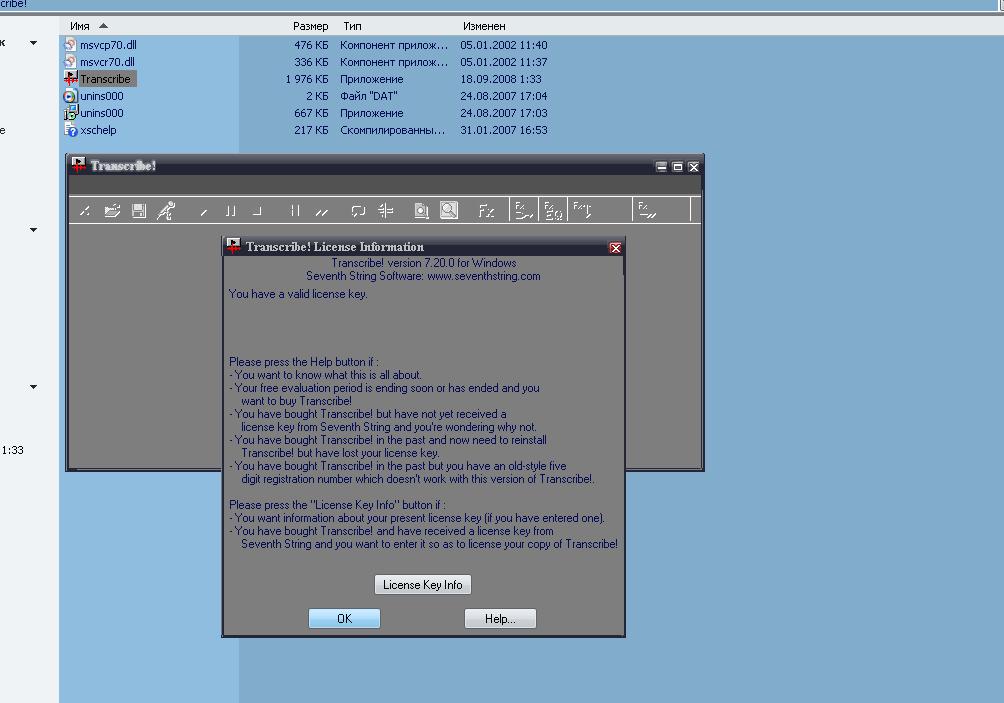Click the highlighted zoom magnifier icon

[449, 210]
